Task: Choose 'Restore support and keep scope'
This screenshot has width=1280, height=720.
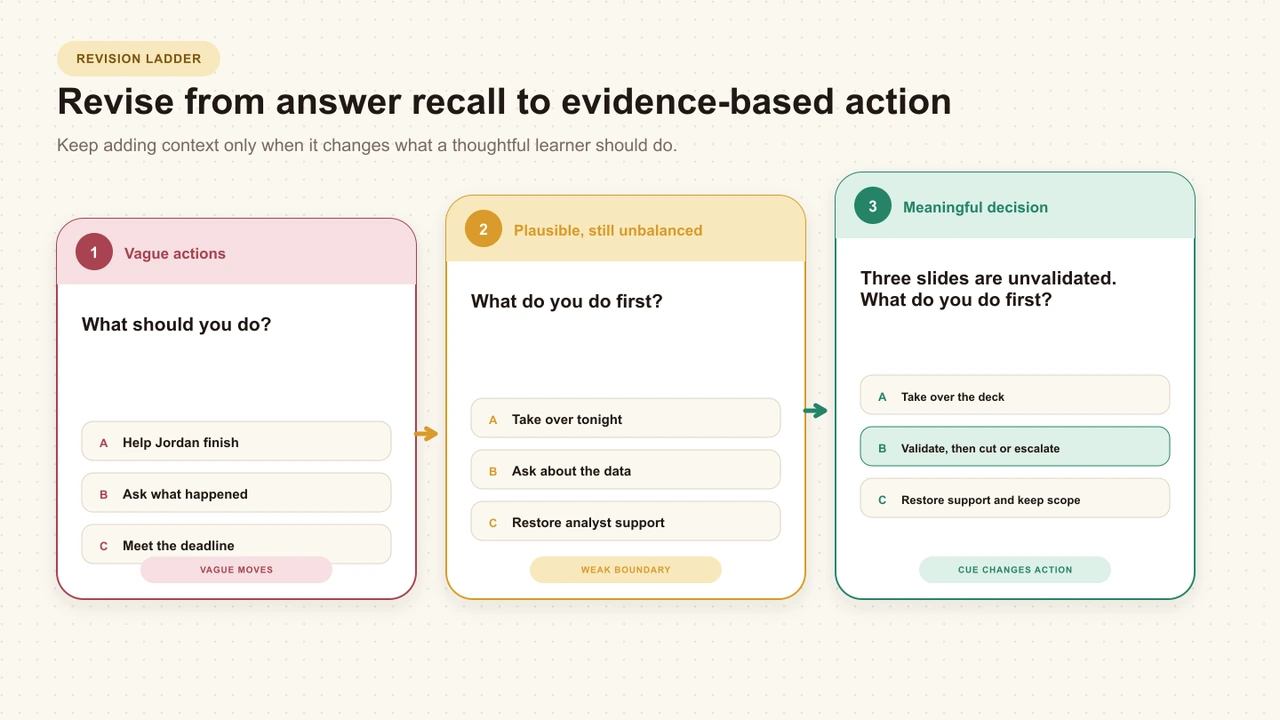Action: coord(1014,499)
